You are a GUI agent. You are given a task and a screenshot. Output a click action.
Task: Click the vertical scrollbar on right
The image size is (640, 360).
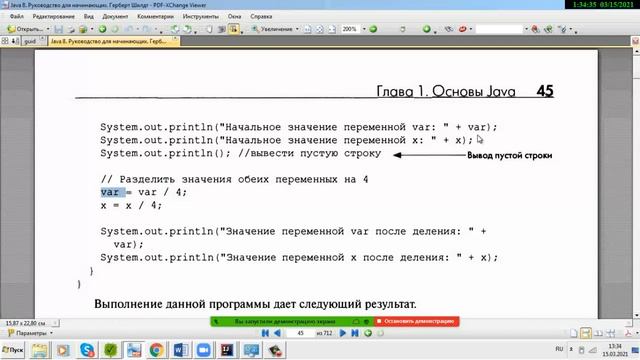click(636, 182)
